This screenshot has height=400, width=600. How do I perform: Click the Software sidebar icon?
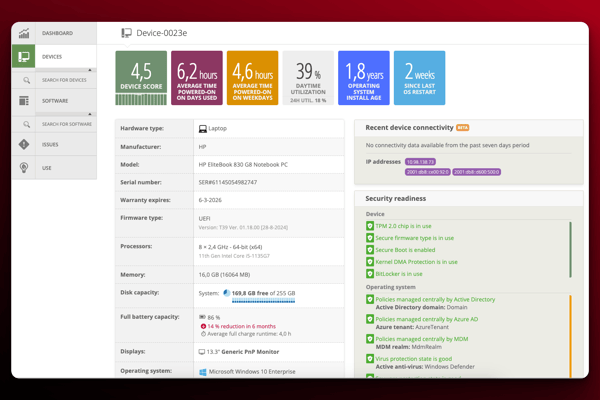[x=24, y=101]
